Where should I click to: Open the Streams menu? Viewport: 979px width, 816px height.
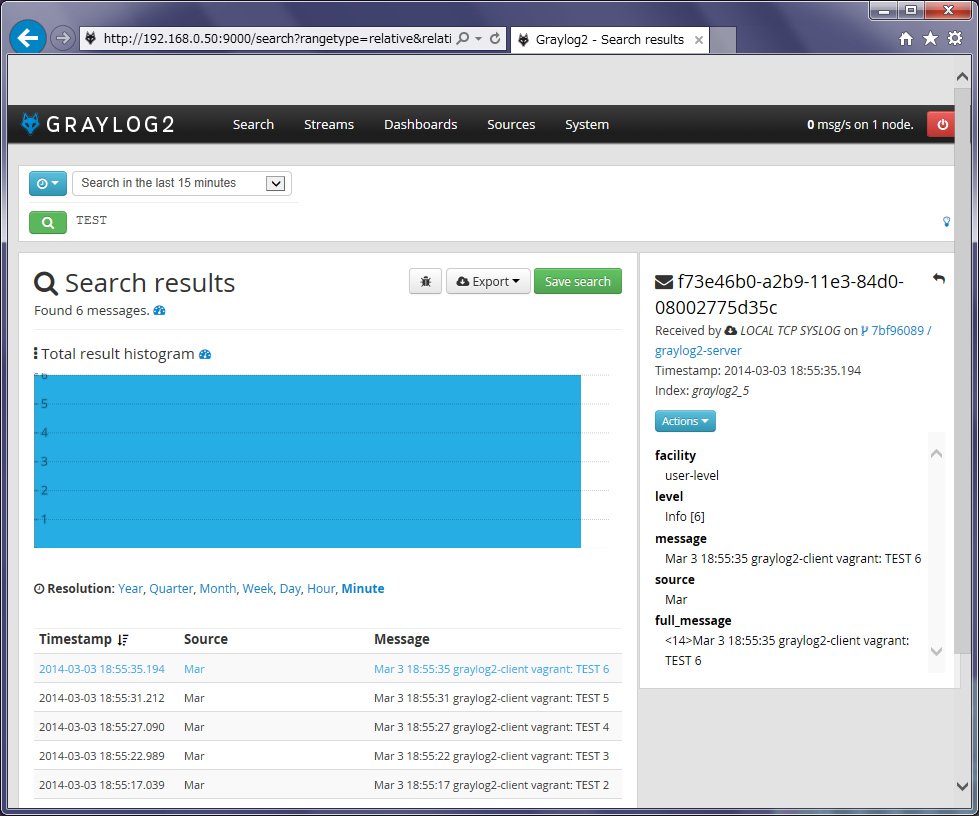pyautogui.click(x=329, y=124)
